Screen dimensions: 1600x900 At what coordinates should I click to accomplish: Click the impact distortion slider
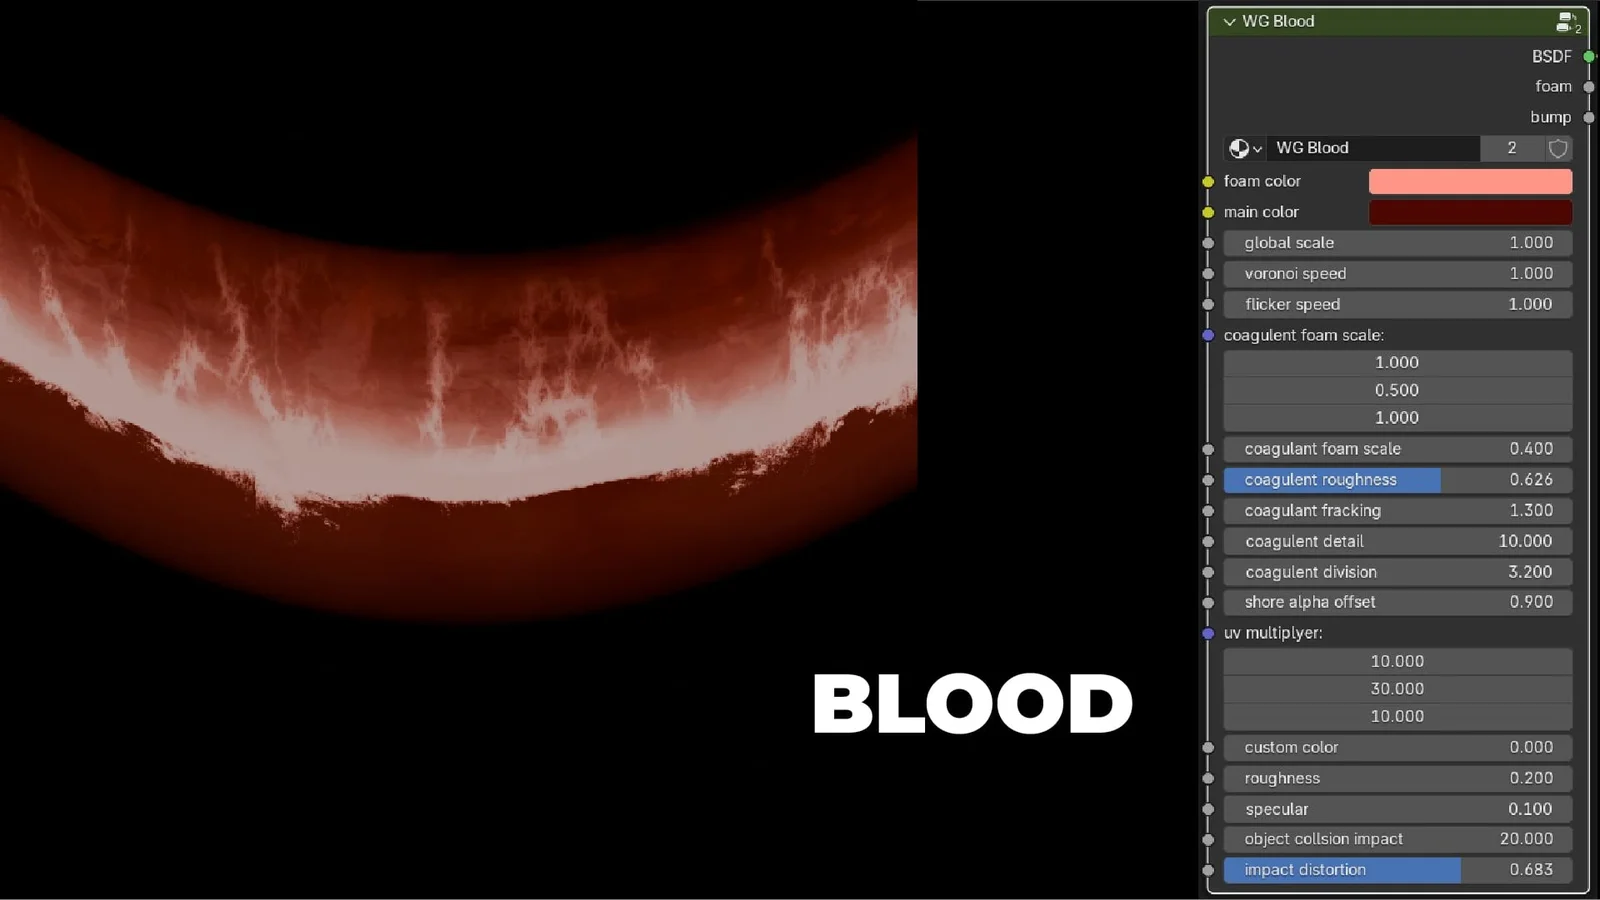pyautogui.click(x=1397, y=869)
